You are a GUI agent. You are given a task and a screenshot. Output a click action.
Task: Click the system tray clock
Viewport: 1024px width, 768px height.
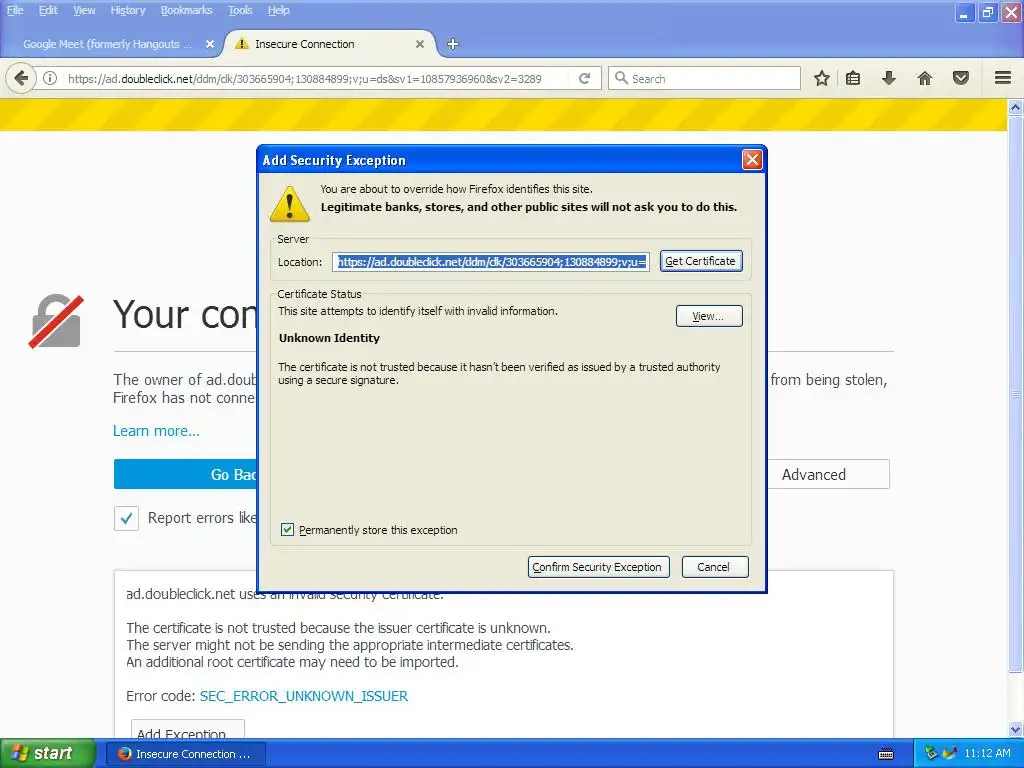click(x=987, y=753)
